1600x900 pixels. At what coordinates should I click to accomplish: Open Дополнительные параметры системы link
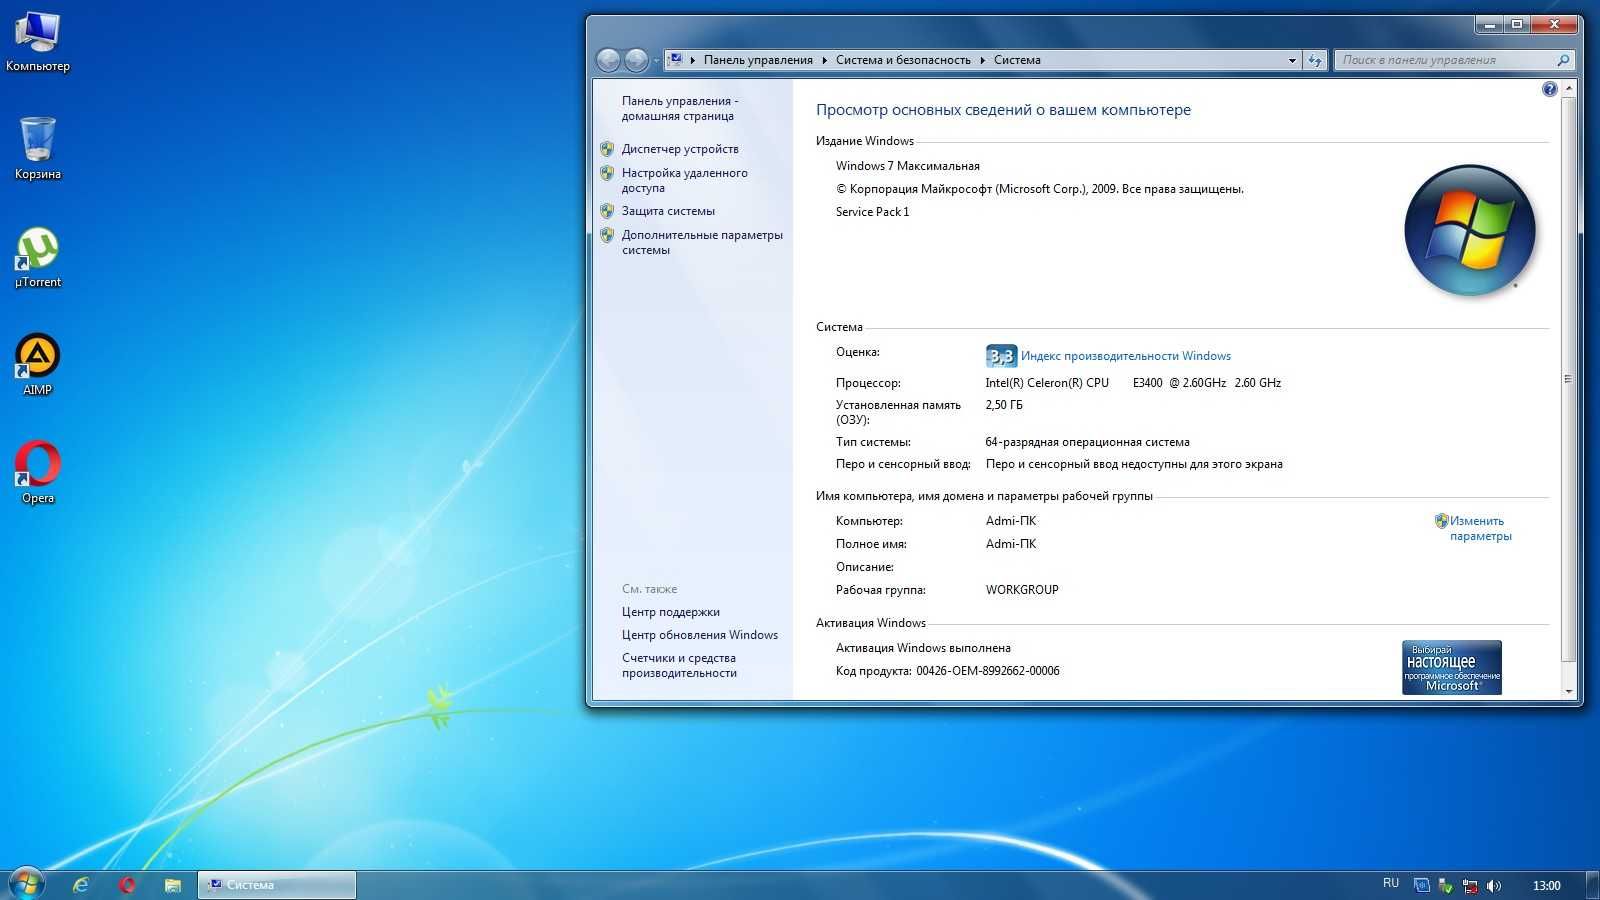702,242
